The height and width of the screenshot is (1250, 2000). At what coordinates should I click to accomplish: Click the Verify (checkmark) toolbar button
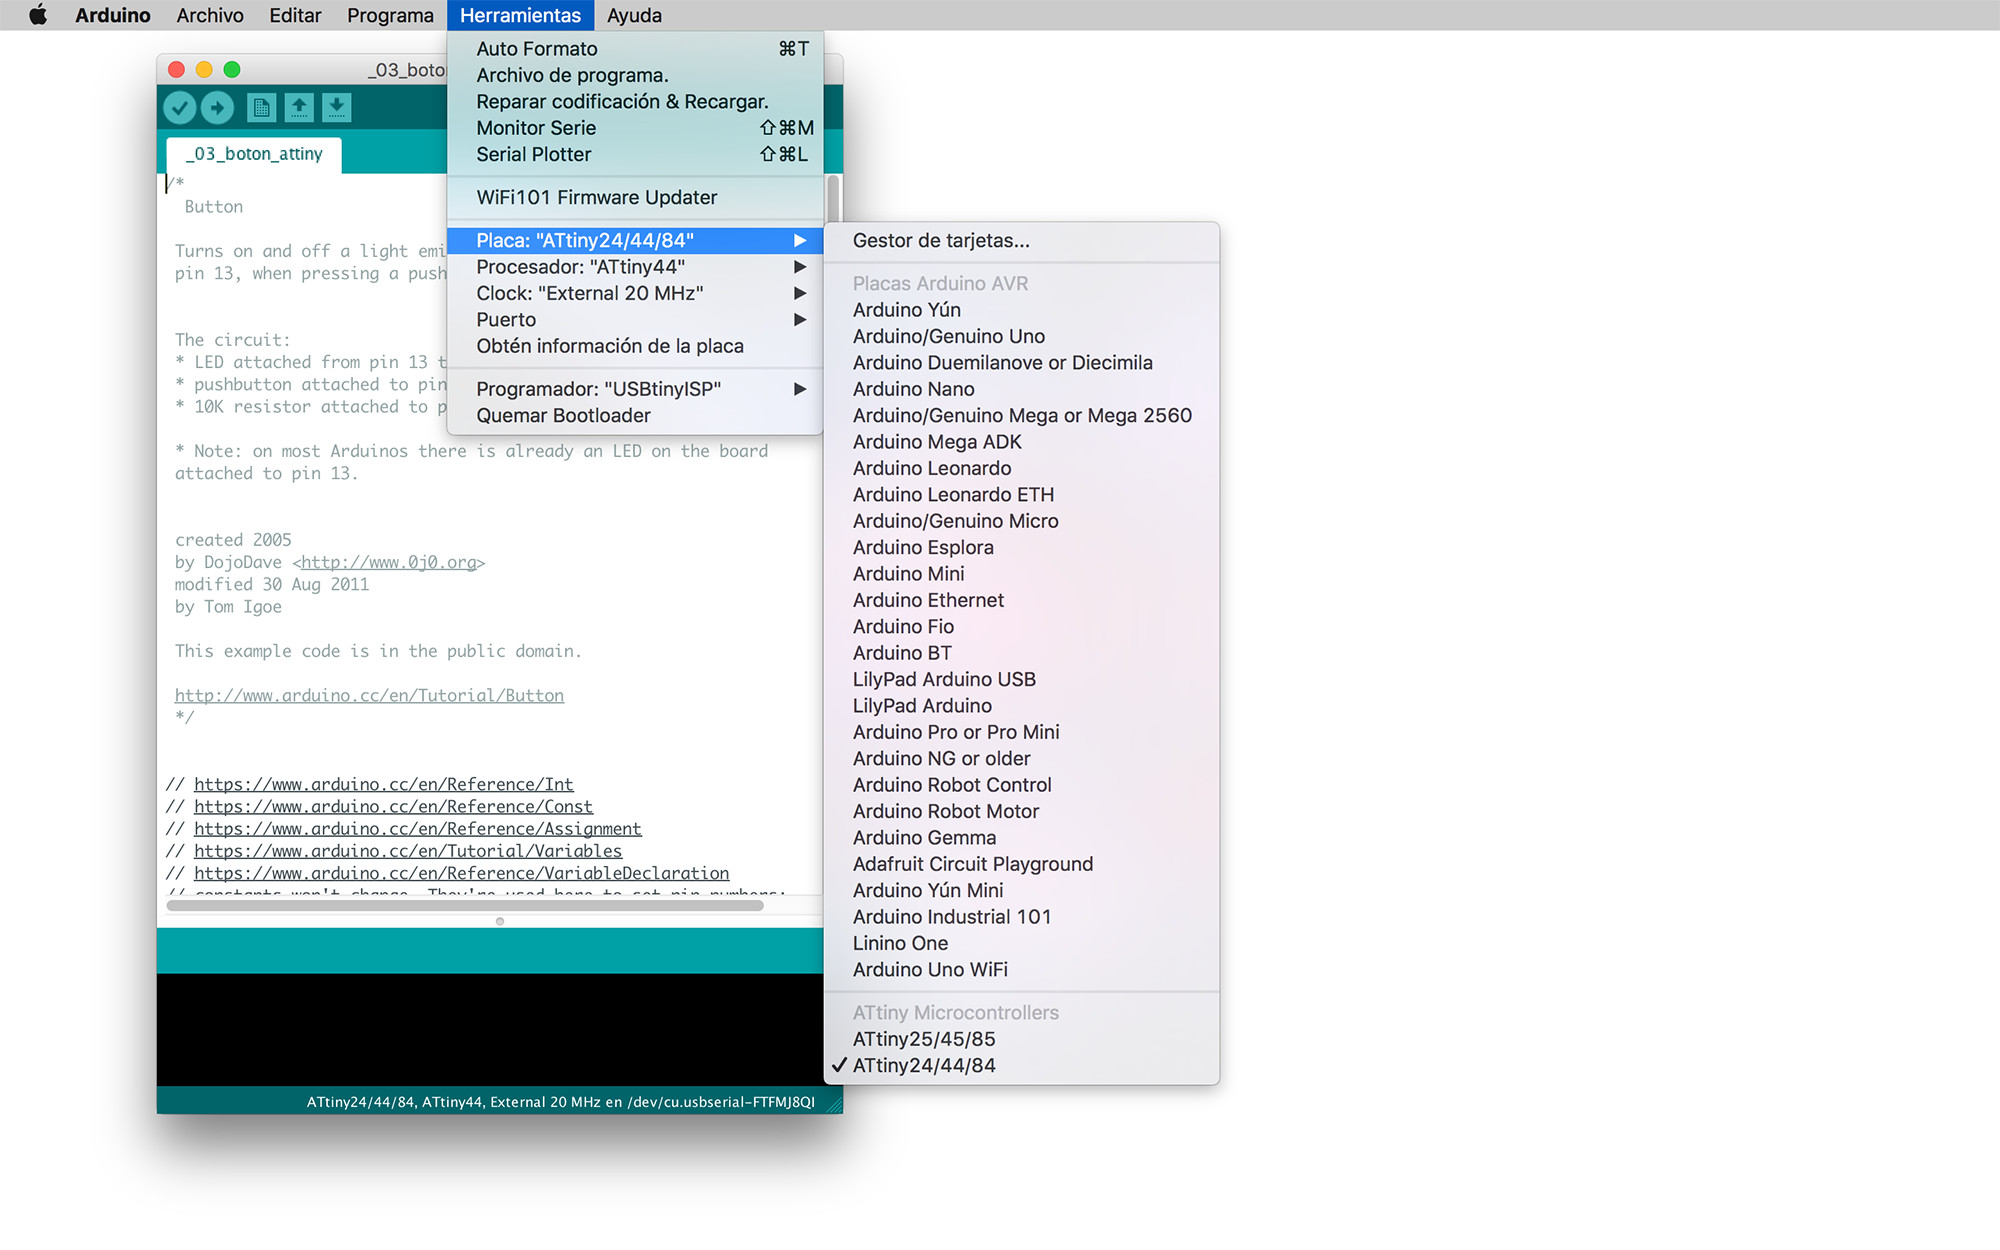click(180, 107)
